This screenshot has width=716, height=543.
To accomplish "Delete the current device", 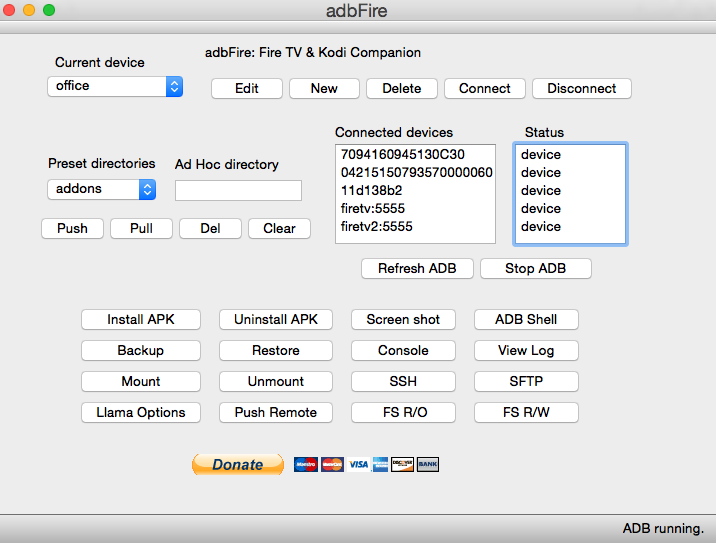I will (x=402, y=89).
